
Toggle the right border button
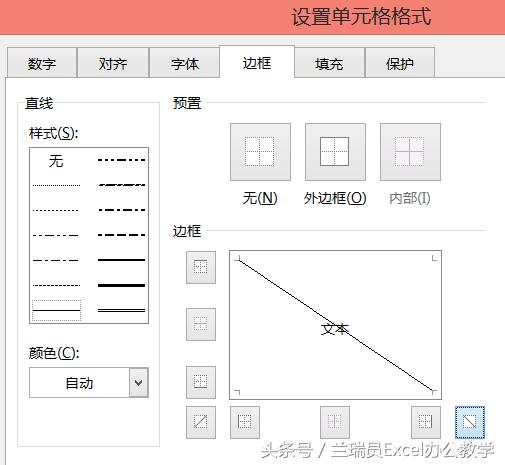(426, 422)
